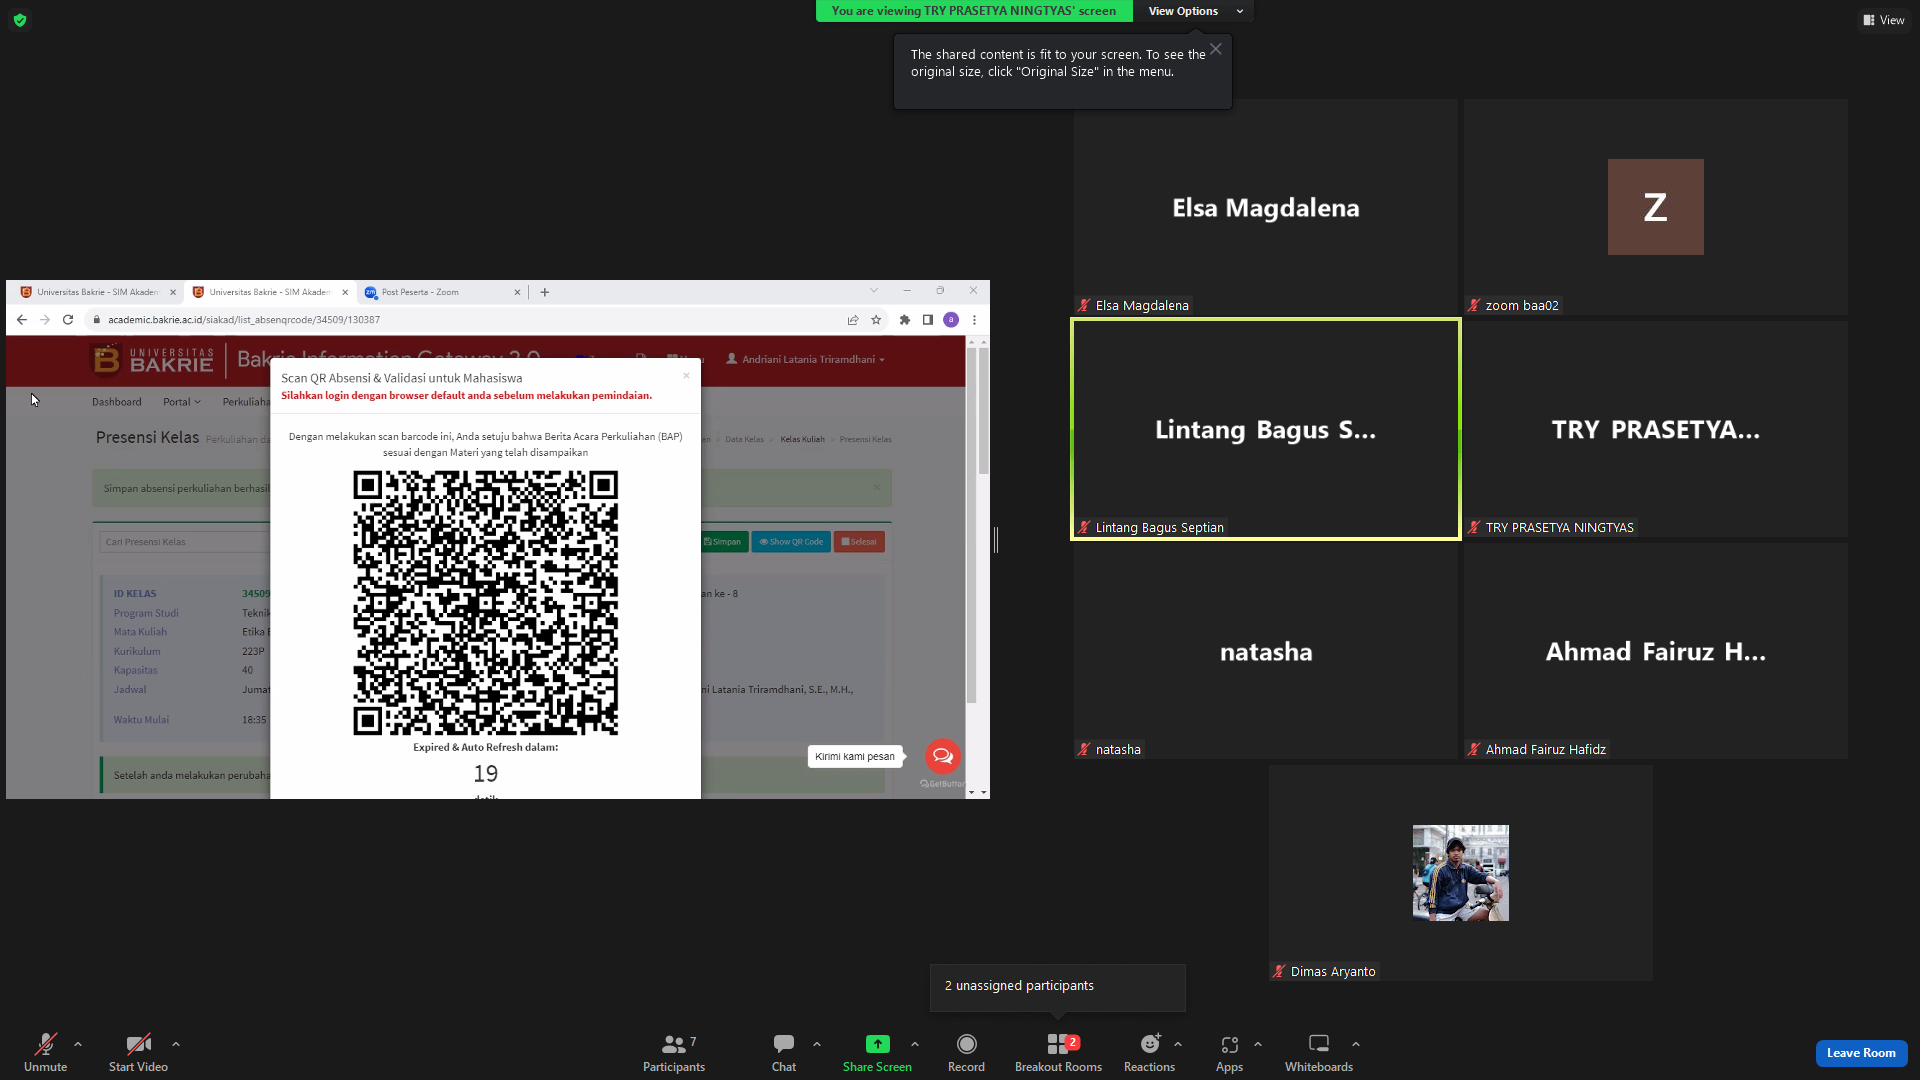
Task: Close the Post Peserta - Zoom tab
Action: (517, 292)
